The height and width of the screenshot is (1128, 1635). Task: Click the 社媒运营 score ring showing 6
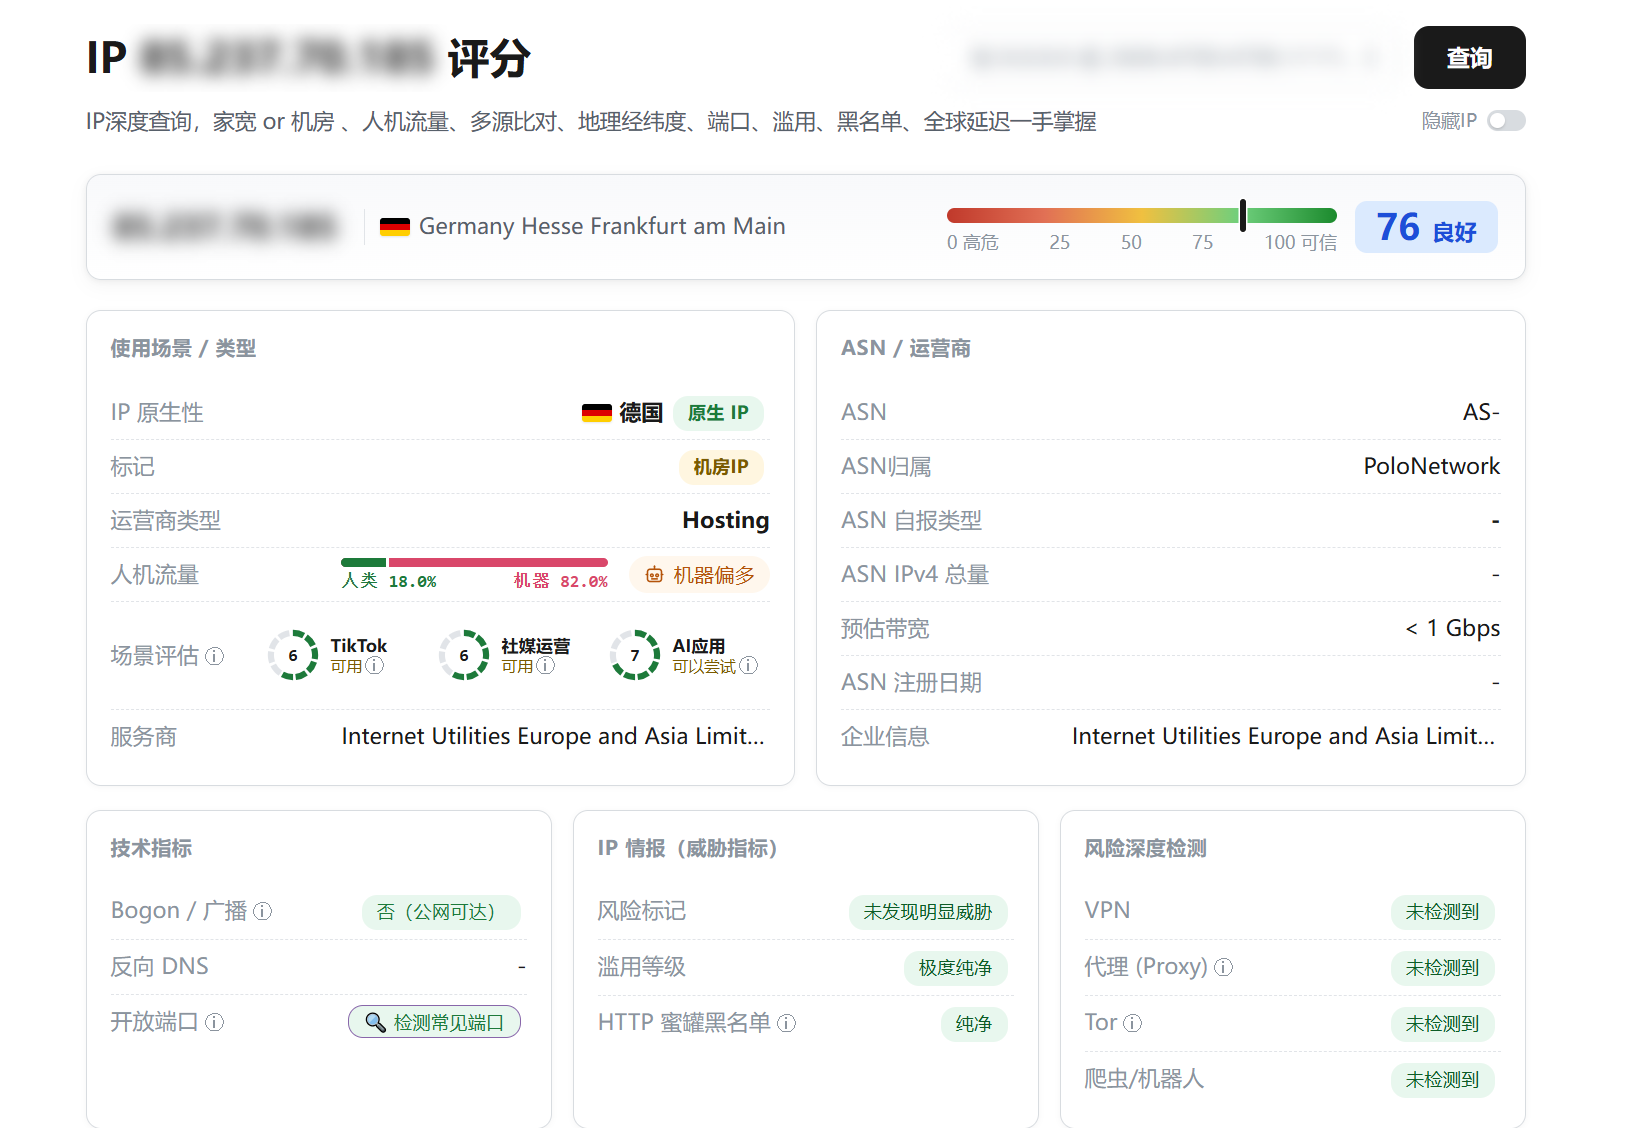pos(464,655)
